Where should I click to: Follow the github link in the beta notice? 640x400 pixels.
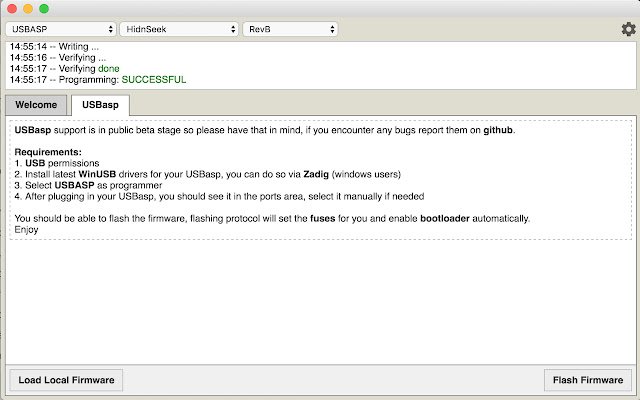coord(498,130)
